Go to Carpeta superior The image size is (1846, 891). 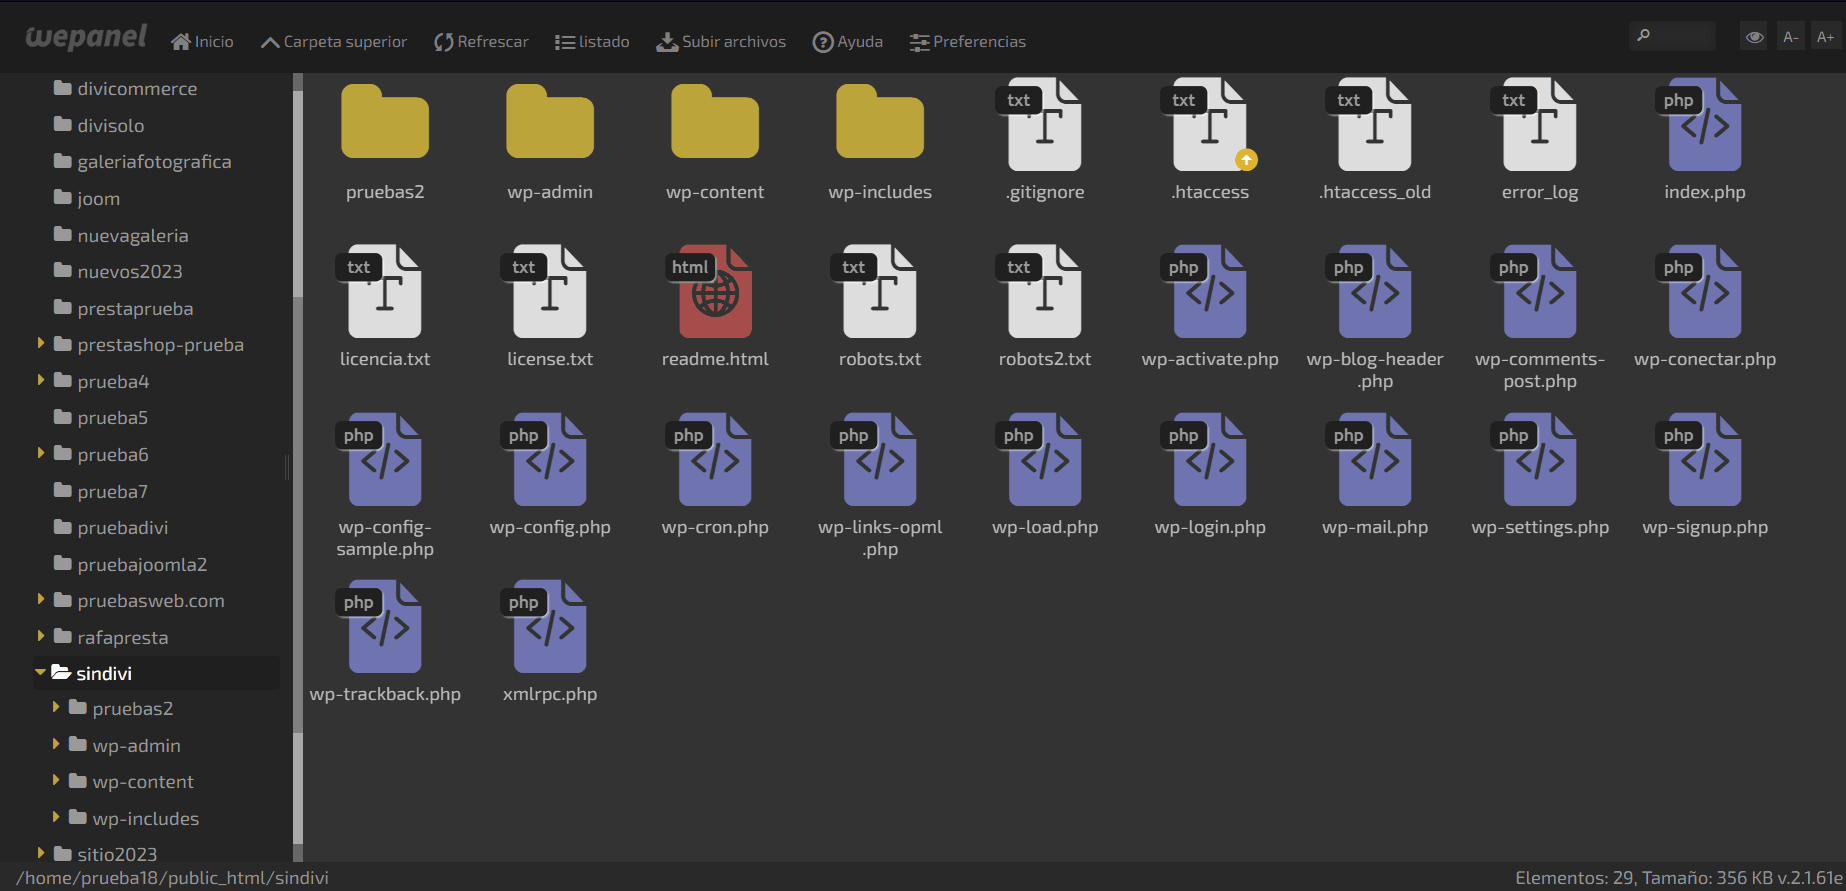coord(333,42)
